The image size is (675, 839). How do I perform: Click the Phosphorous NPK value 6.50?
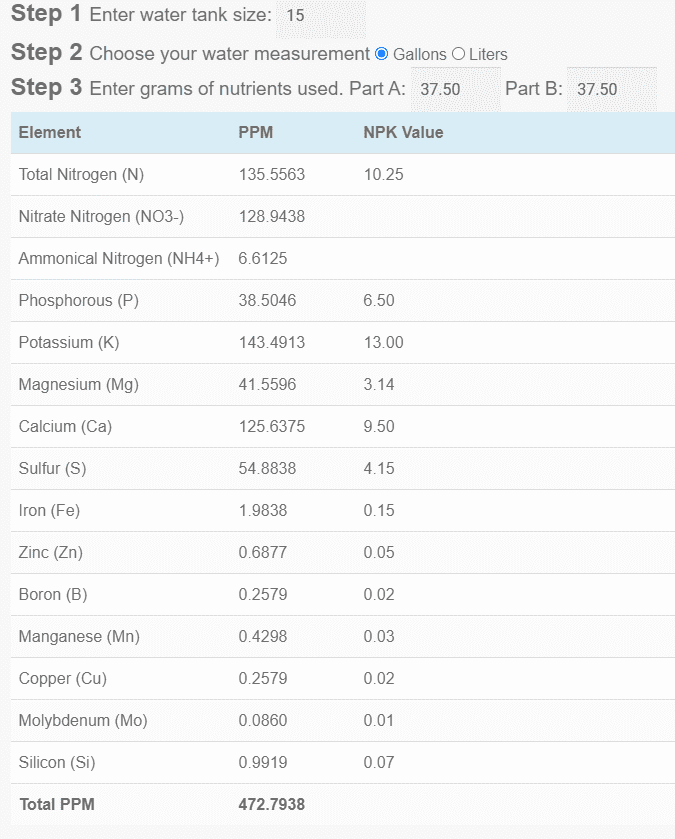[x=379, y=301]
